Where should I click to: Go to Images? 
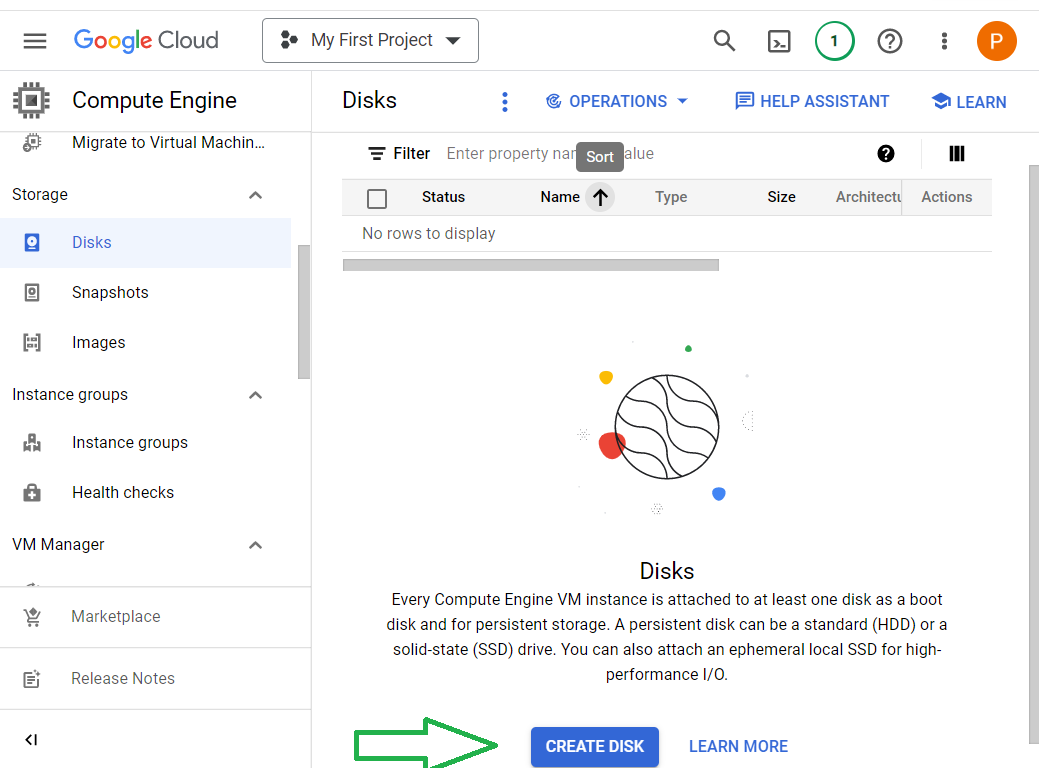[x=99, y=343]
